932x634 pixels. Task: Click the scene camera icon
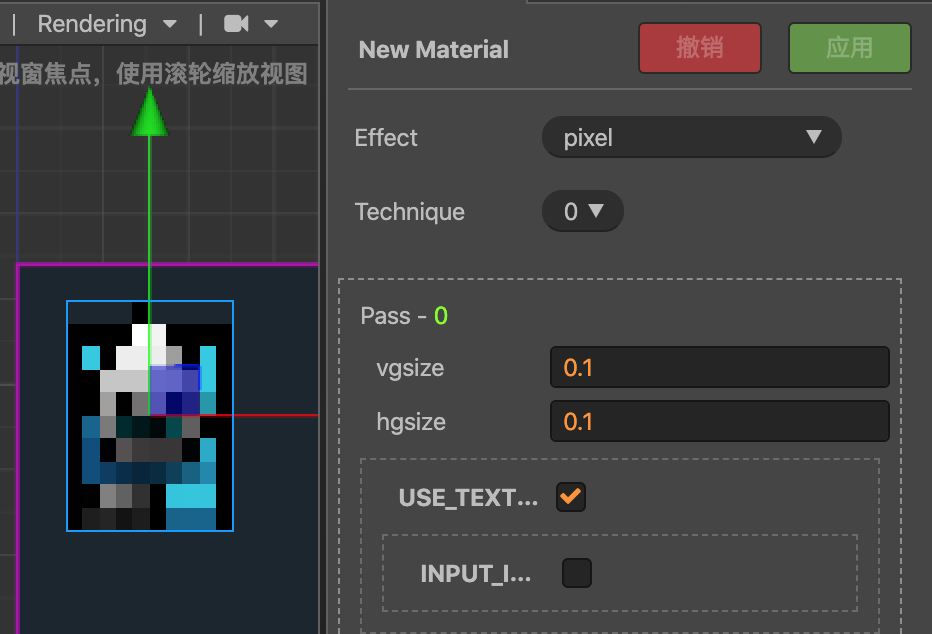point(236,24)
